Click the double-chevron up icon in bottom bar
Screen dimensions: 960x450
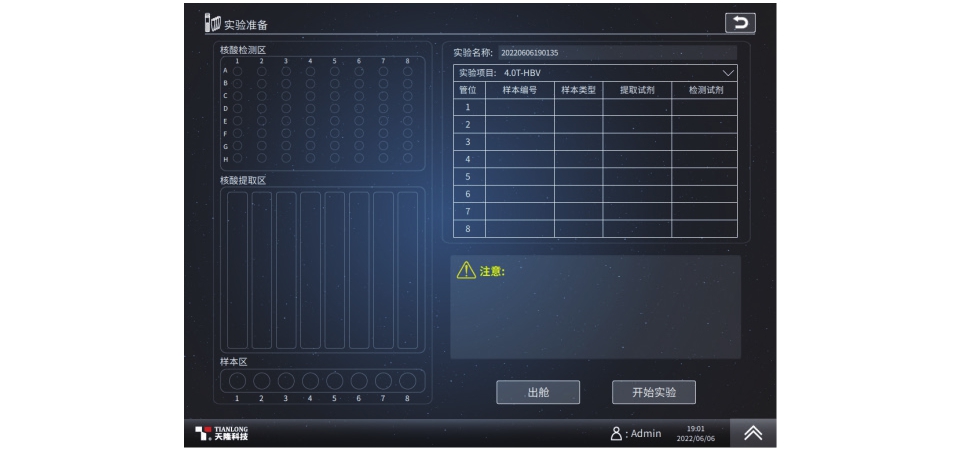point(752,433)
